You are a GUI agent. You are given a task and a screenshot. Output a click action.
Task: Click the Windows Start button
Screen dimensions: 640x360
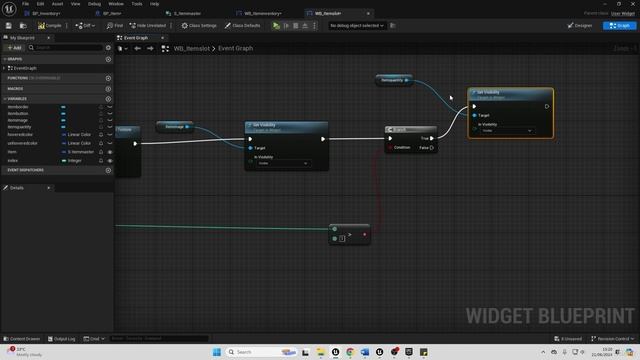pos(217,352)
